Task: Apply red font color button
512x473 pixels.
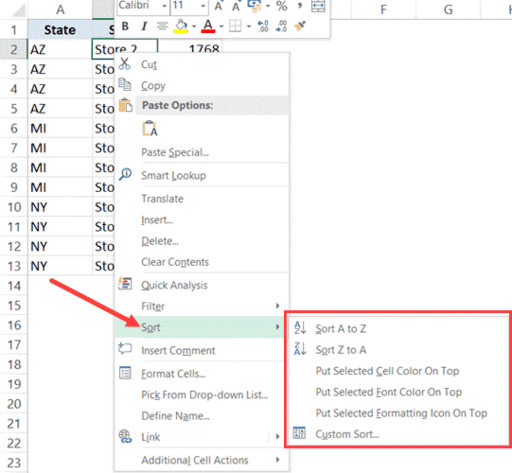Action: [208, 26]
